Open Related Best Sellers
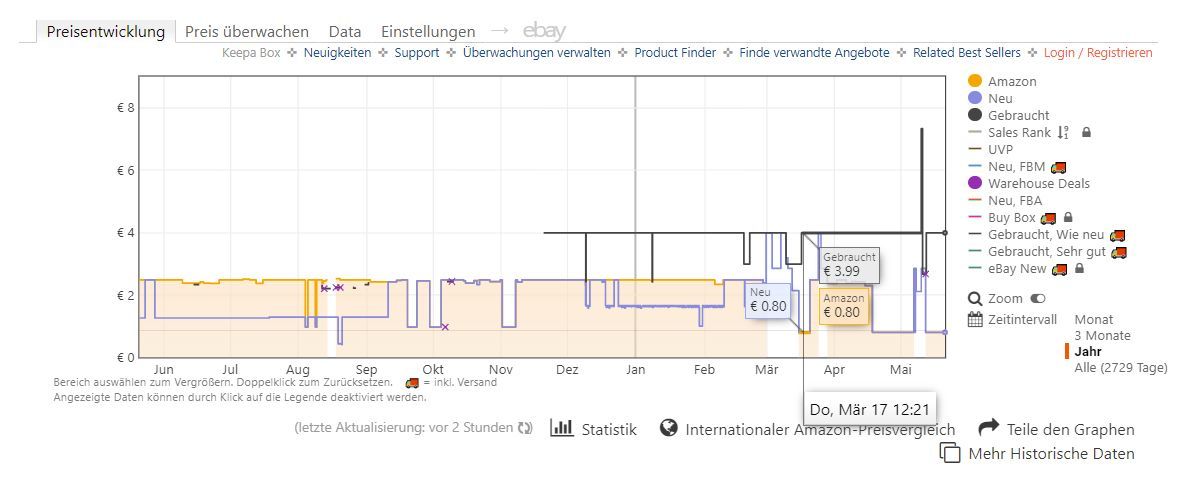The width and height of the screenshot is (1180, 478). [967, 53]
